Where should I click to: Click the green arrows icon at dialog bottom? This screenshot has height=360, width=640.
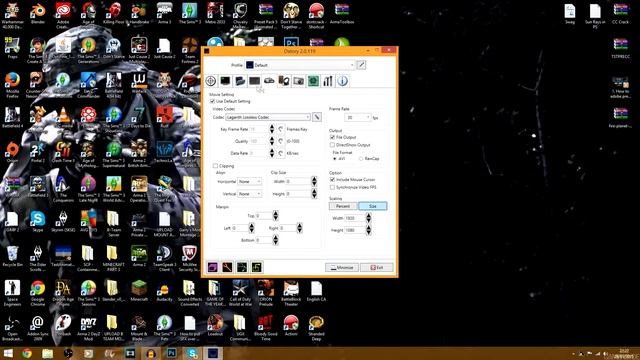pos(242,267)
